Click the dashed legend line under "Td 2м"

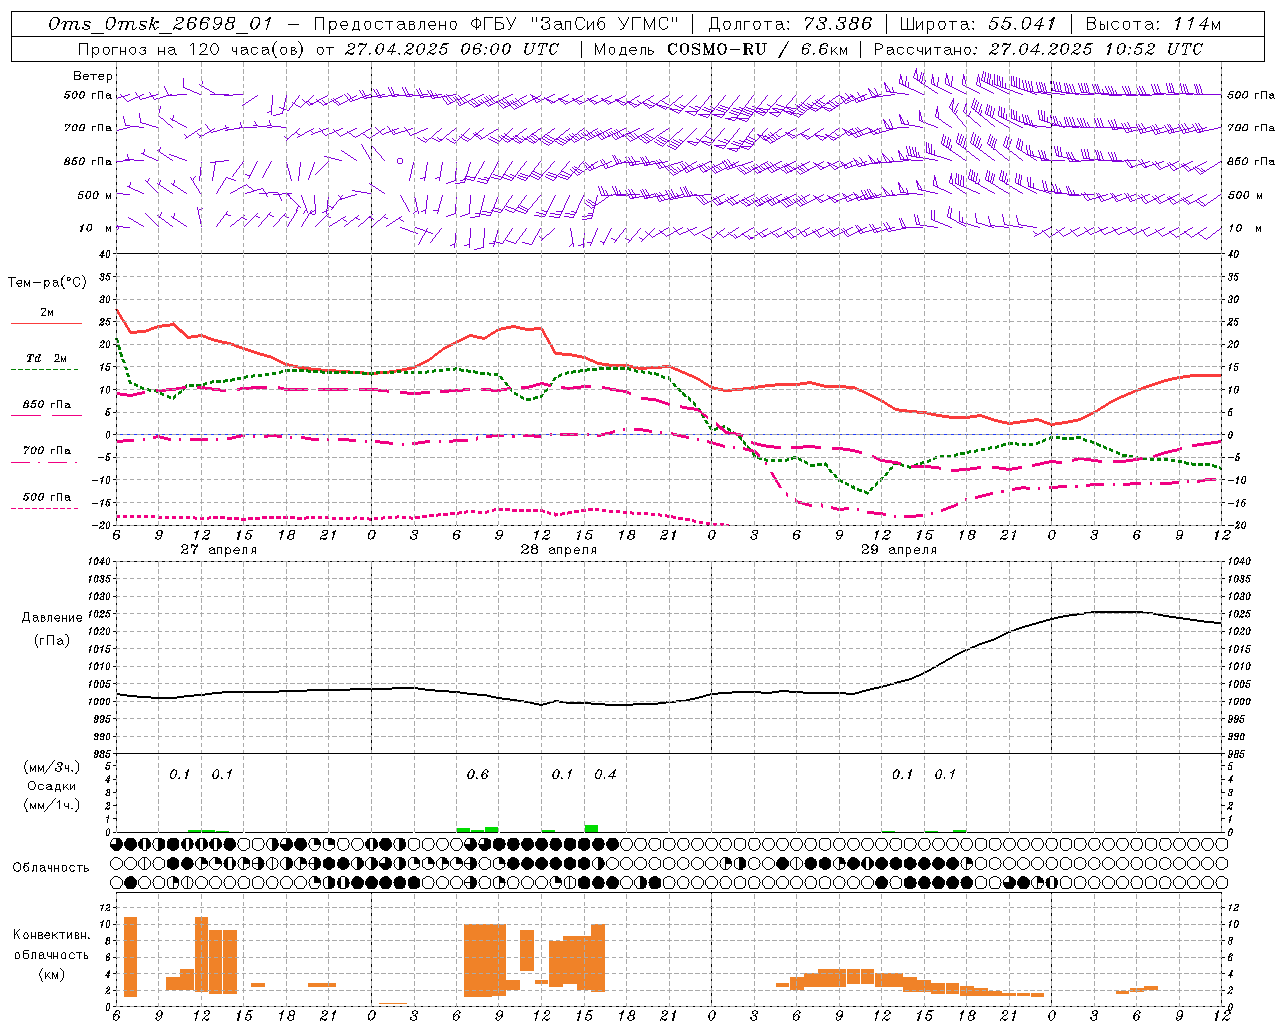44,370
